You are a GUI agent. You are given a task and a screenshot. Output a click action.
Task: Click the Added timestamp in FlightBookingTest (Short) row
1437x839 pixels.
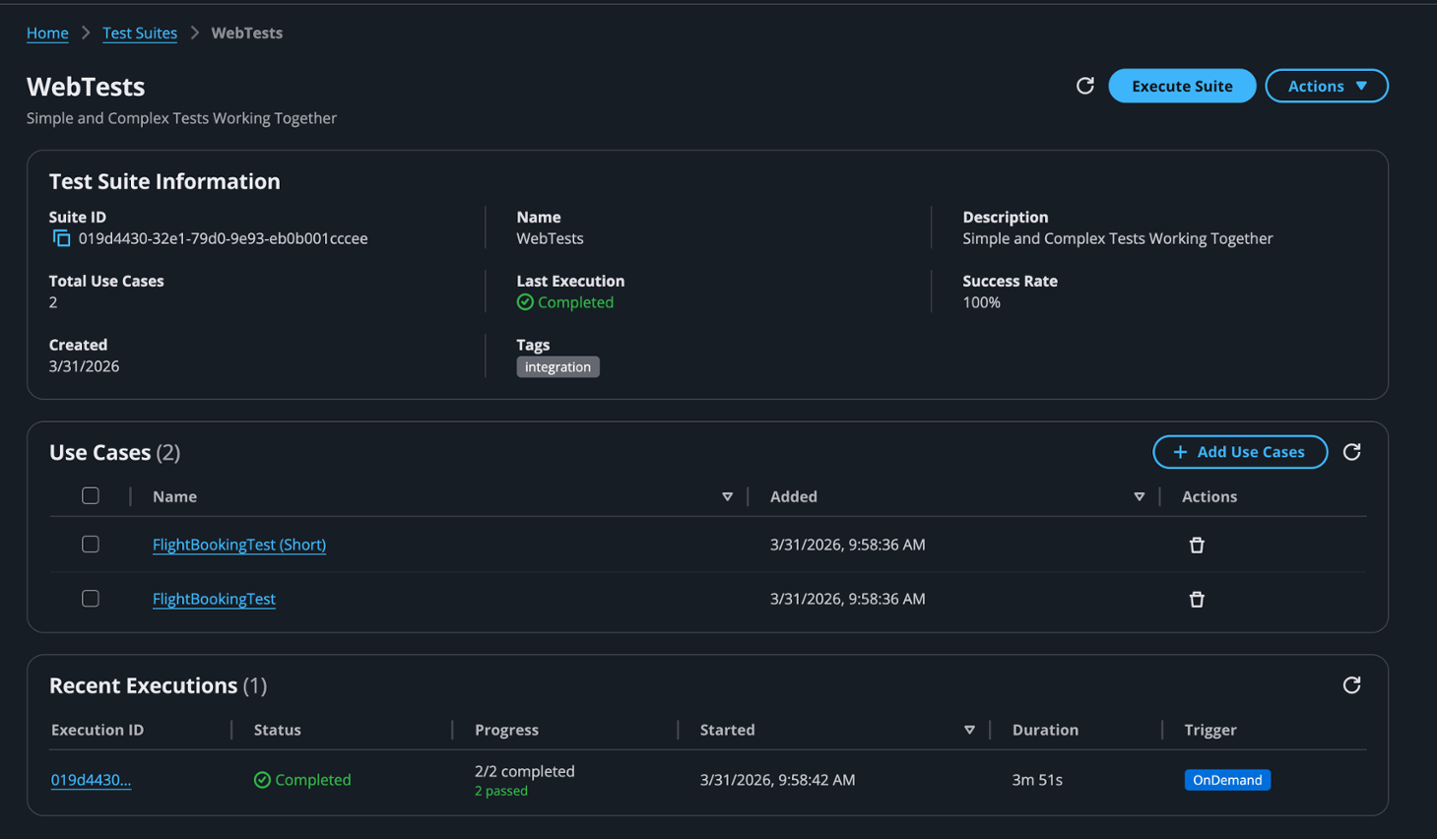pos(847,545)
